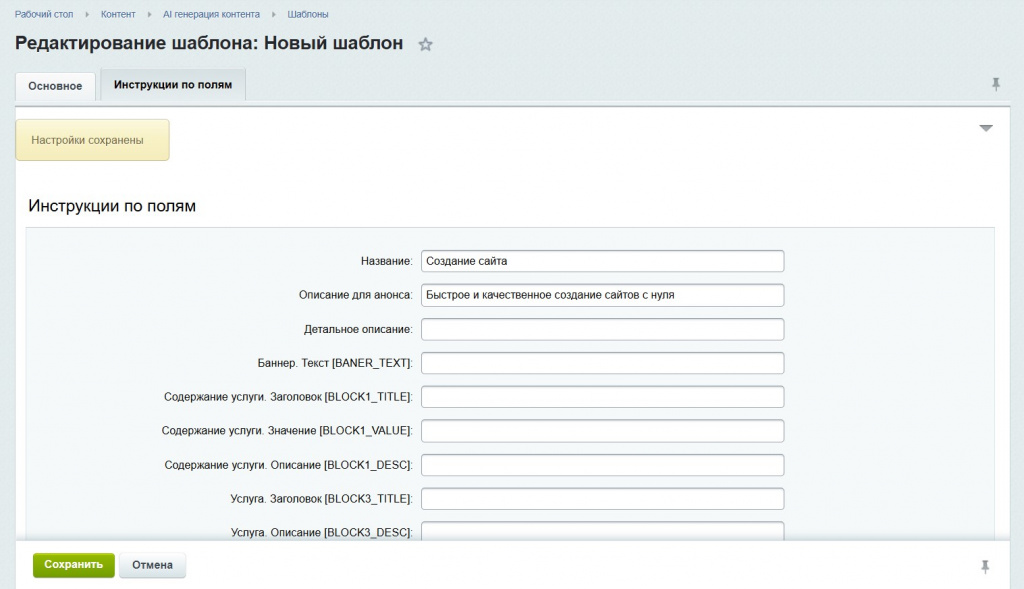1024x589 pixels.
Task: Click the Детальное описание input field
Action: point(602,329)
